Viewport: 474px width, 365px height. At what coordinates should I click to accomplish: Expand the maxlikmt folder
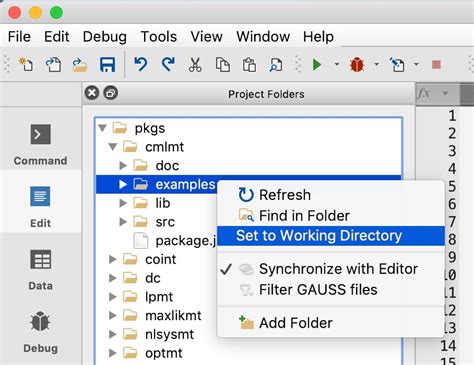(x=113, y=315)
